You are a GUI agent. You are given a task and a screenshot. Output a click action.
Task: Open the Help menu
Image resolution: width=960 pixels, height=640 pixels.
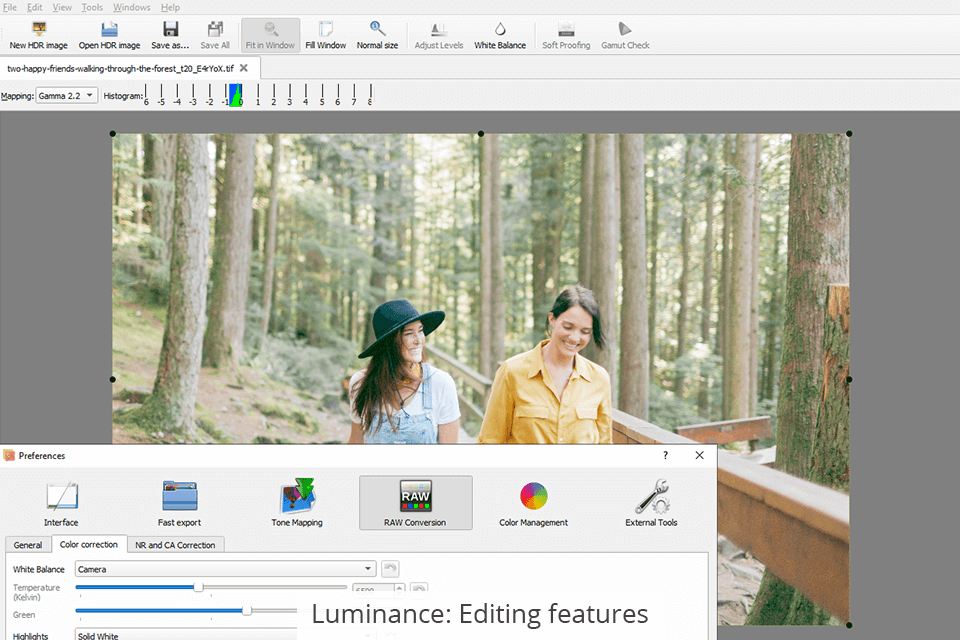[x=170, y=7]
